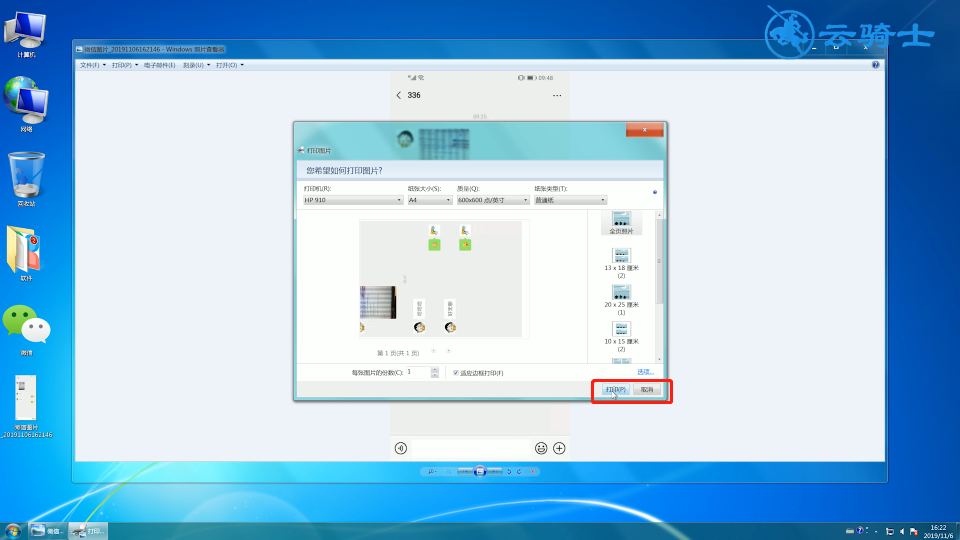Screen dimensions: 960x540
Task: Go to previous photo in Photo Viewer
Action: (x=465, y=471)
